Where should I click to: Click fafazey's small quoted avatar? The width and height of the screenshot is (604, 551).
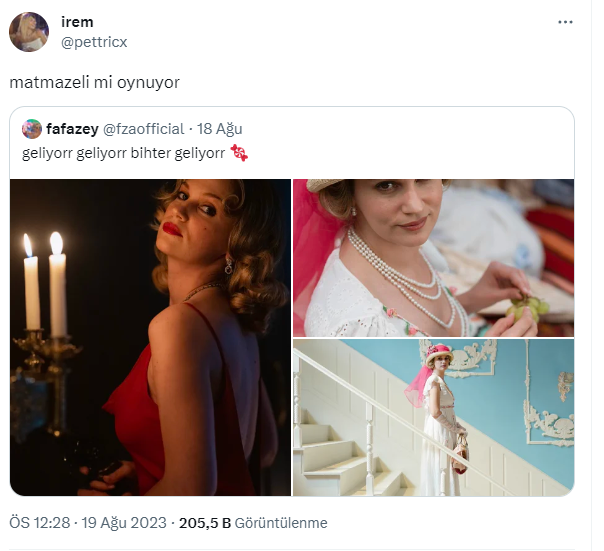point(32,129)
